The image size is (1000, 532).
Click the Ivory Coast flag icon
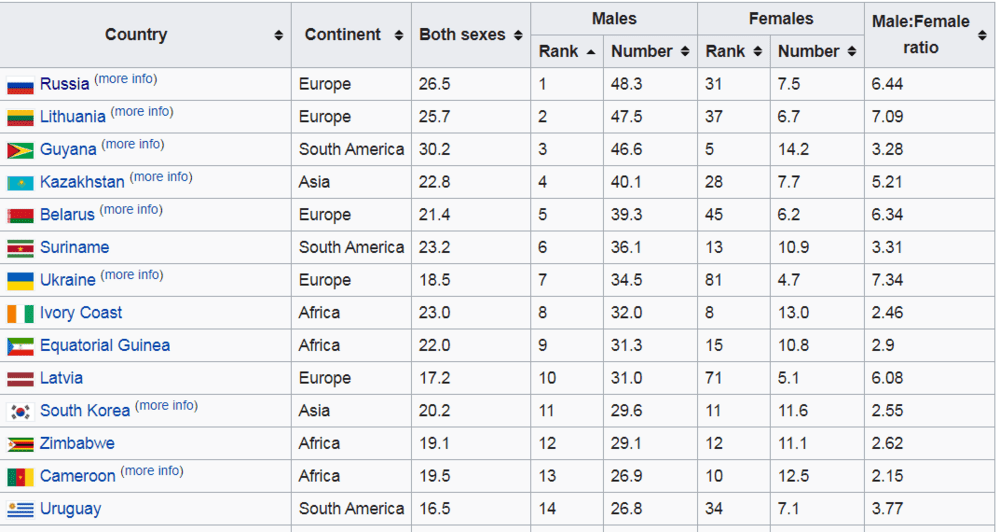pos(20,314)
